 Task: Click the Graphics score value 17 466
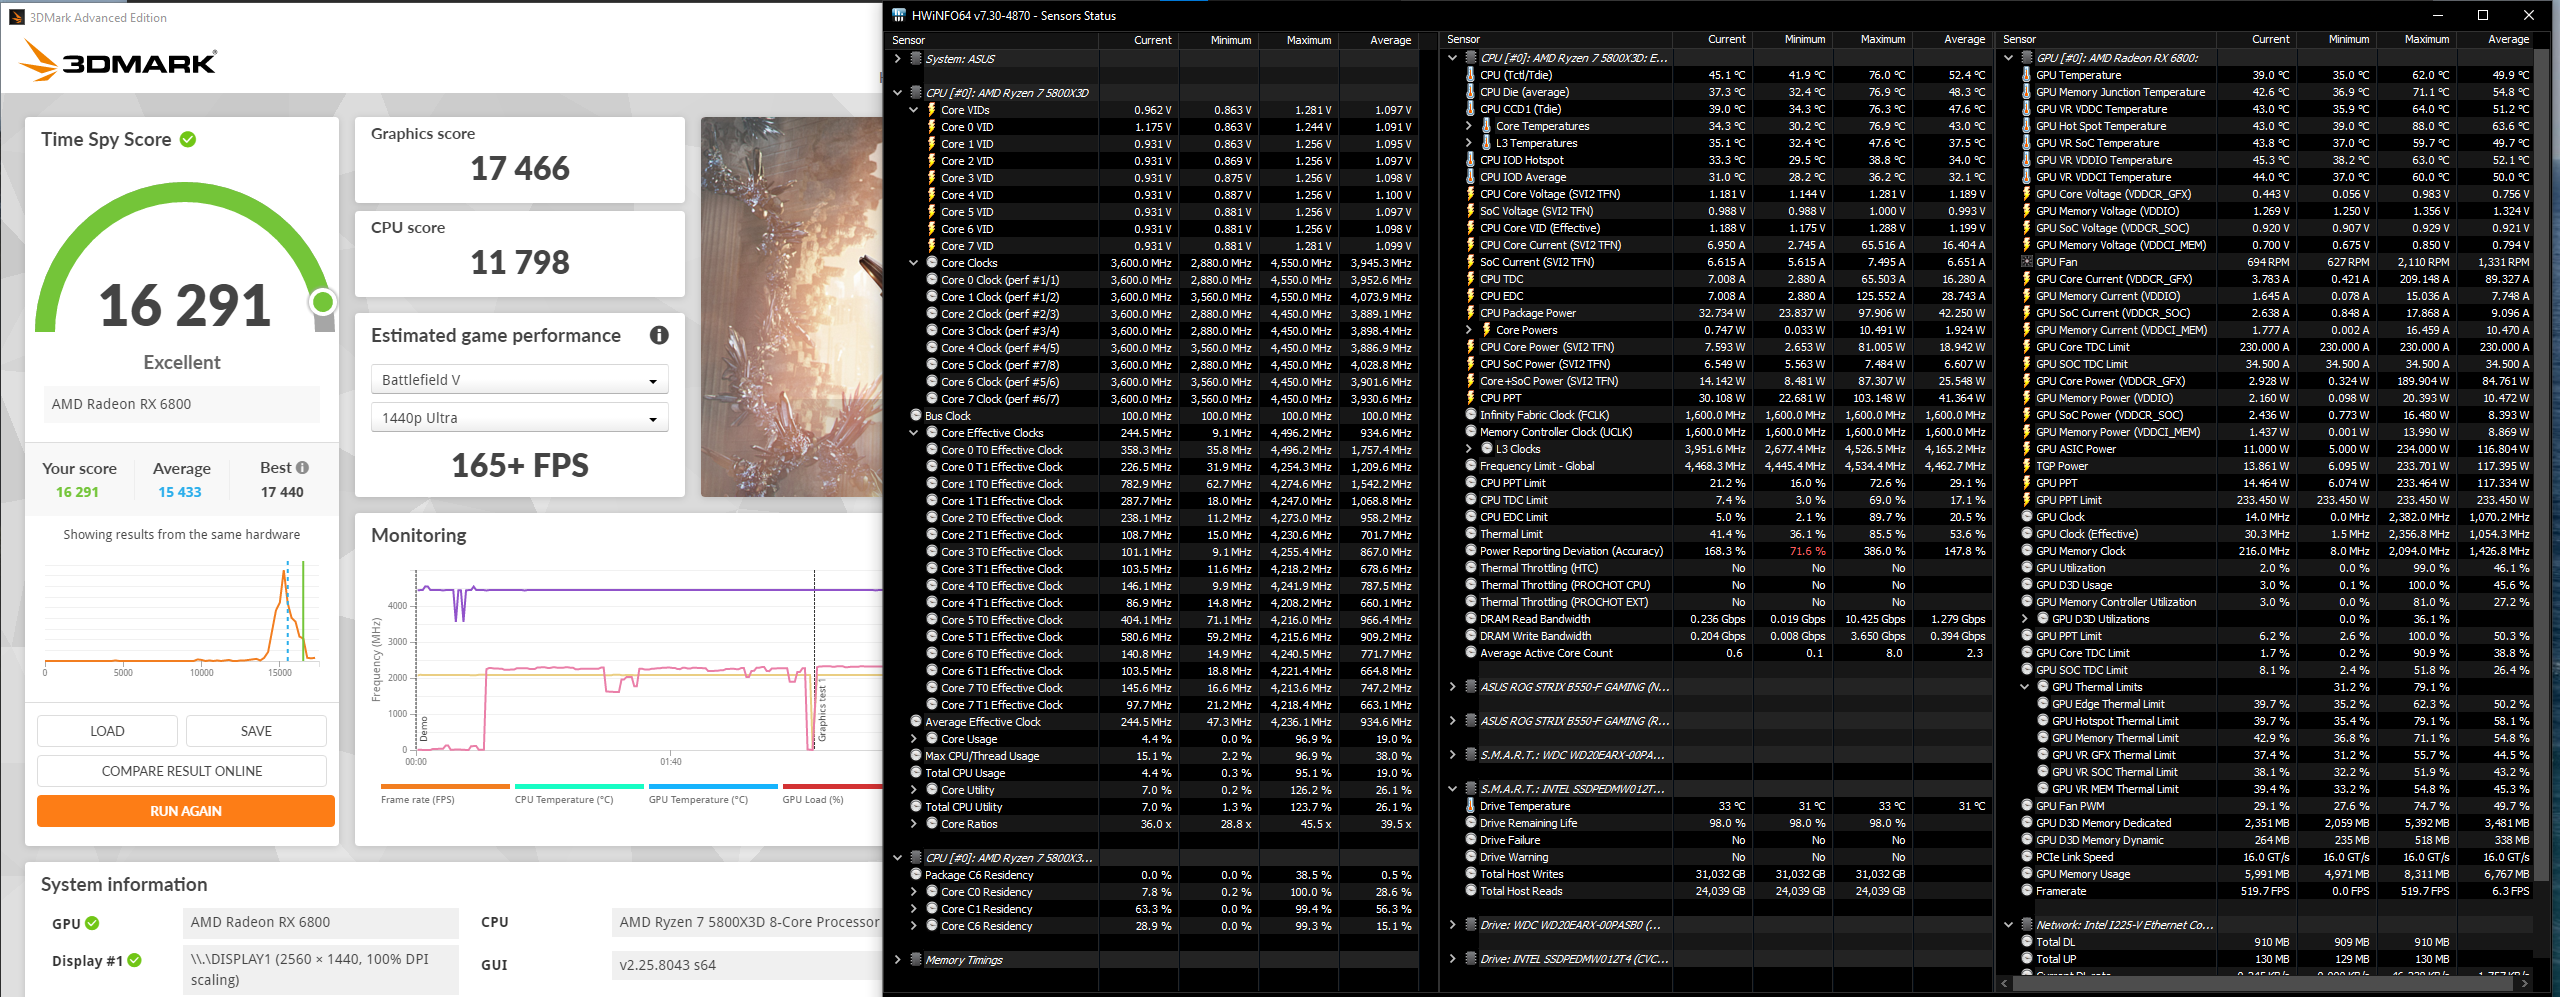tap(520, 168)
